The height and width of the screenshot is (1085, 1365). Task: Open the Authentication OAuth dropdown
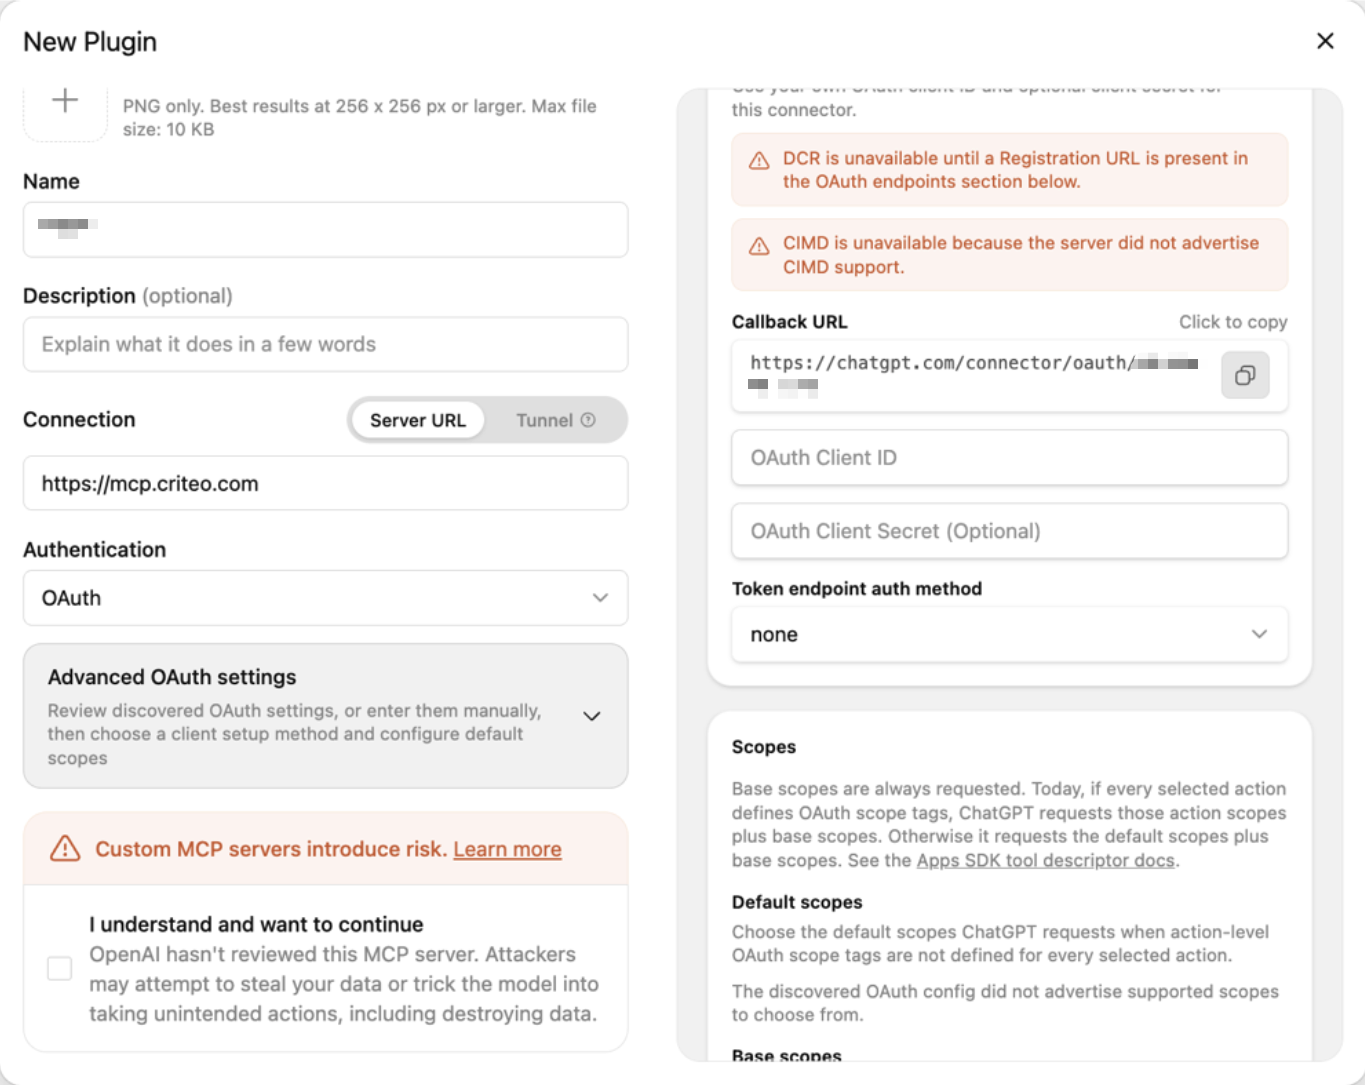pyautogui.click(x=326, y=598)
